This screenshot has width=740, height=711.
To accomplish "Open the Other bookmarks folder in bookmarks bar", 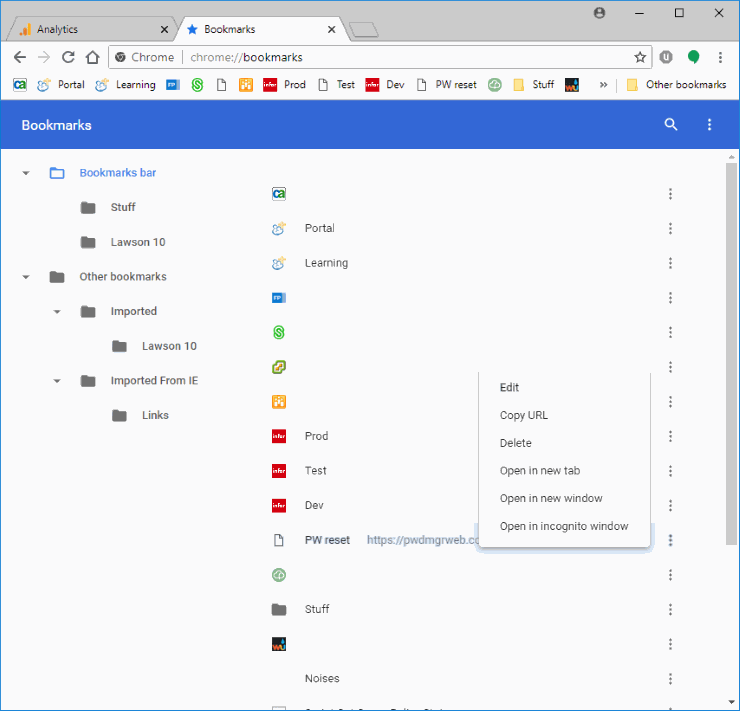I will coord(676,85).
